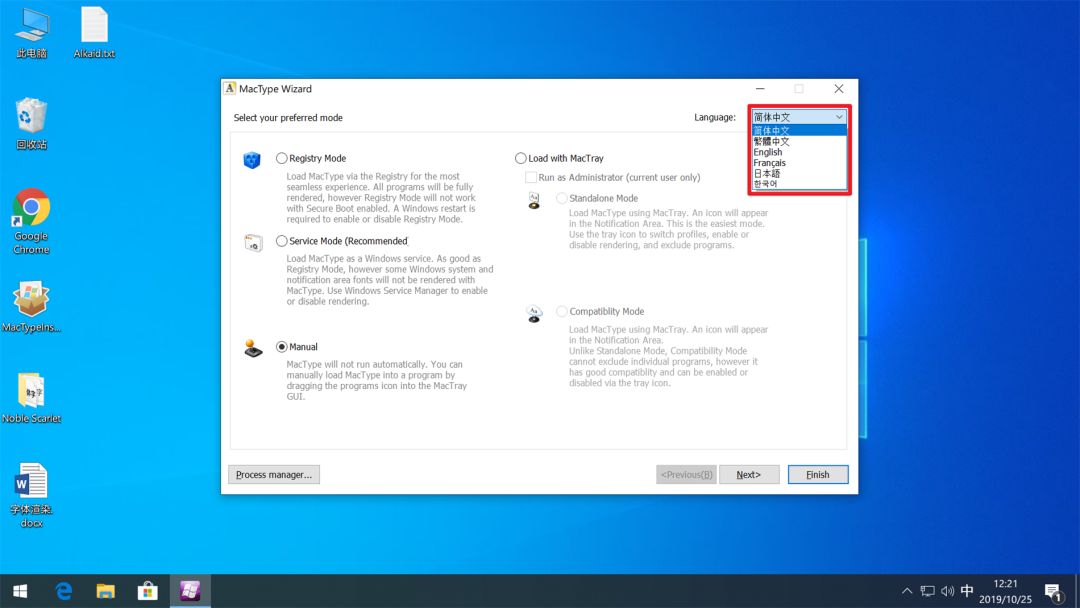Viewport: 1080px width, 608px height.
Task: Select the disabled Standalone Mode radio
Action: coord(562,198)
